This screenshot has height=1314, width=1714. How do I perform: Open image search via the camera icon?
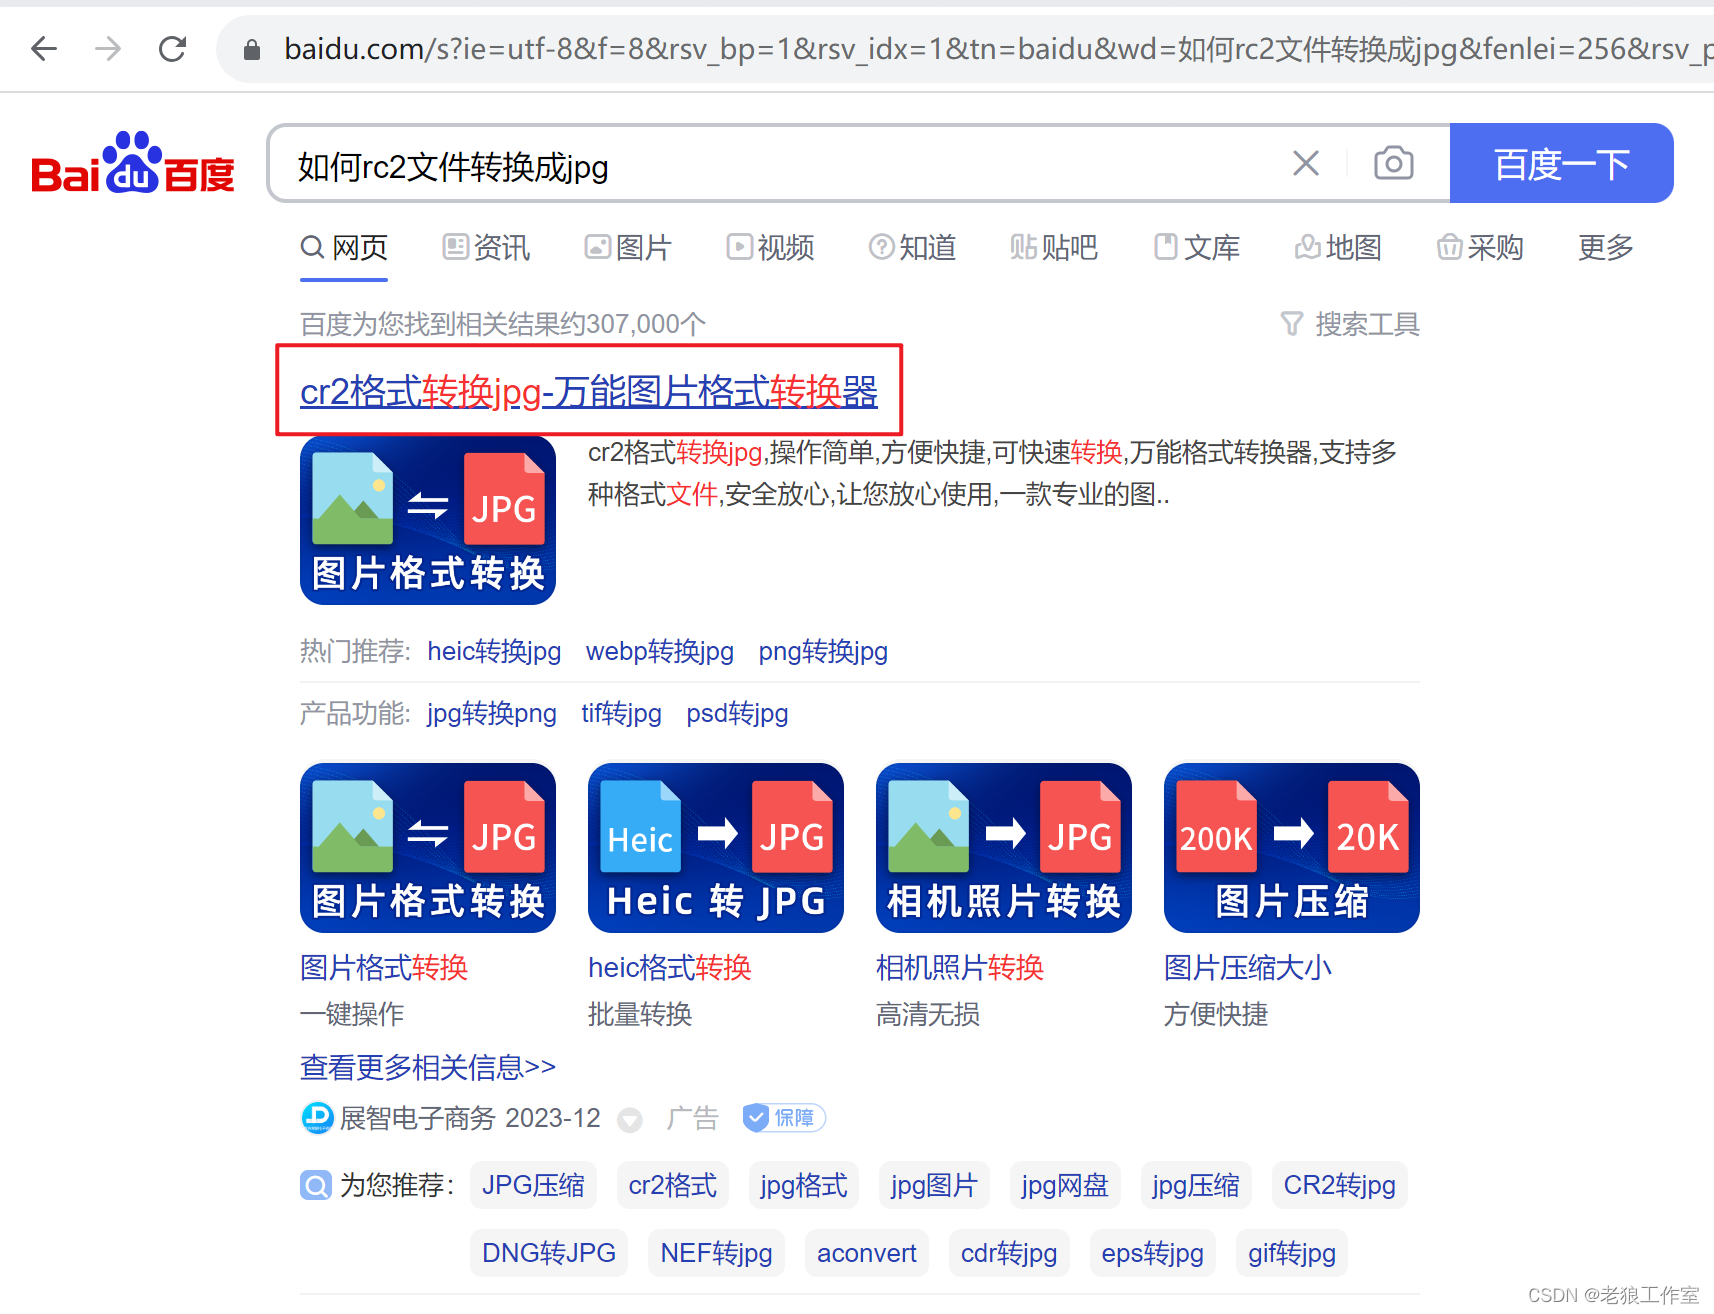1393,163
